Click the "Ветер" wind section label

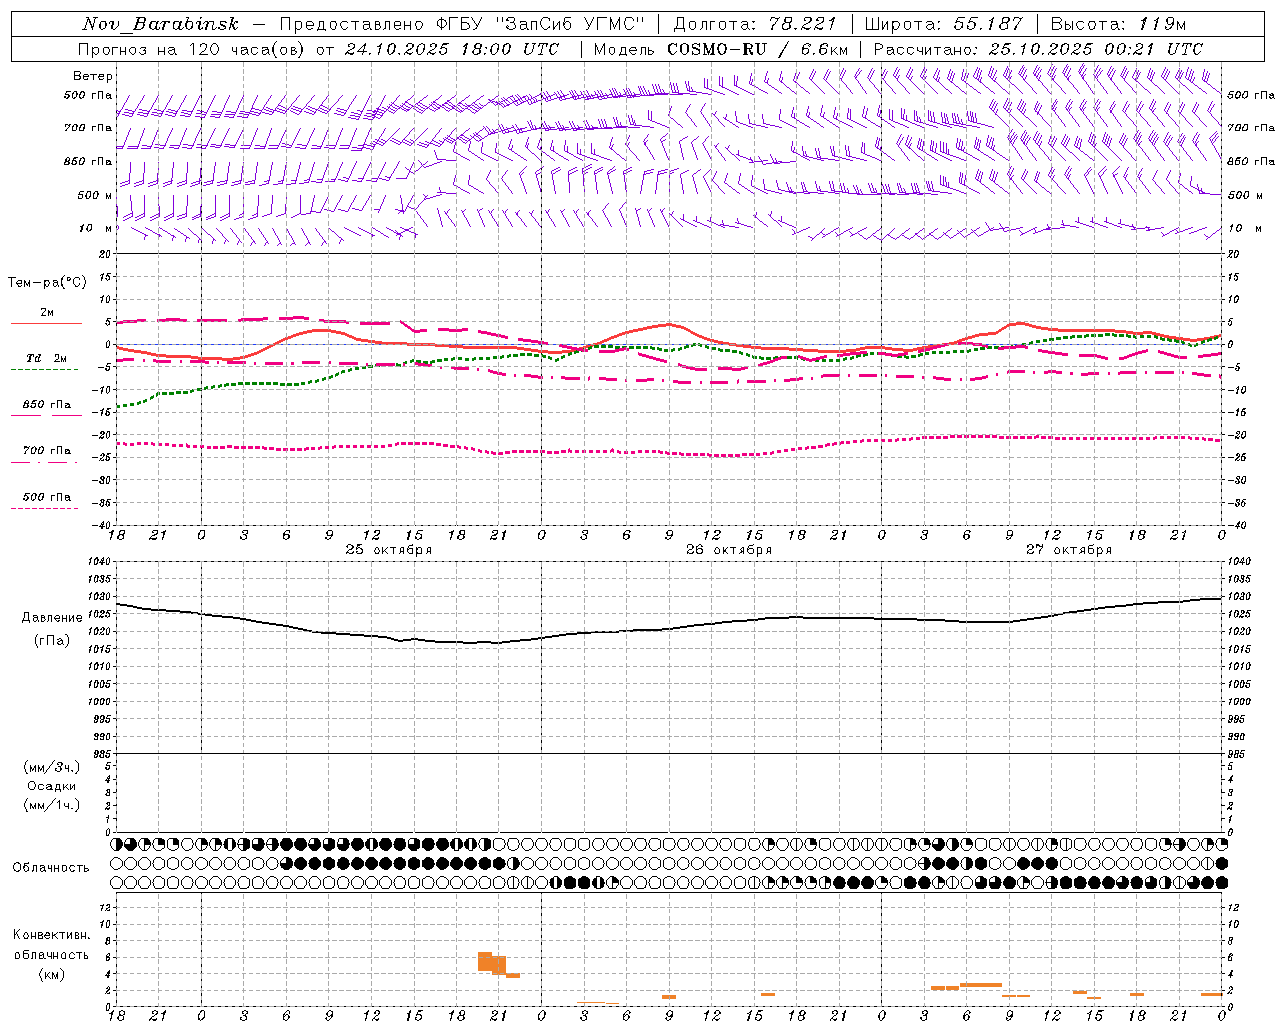pyautogui.click(x=93, y=76)
